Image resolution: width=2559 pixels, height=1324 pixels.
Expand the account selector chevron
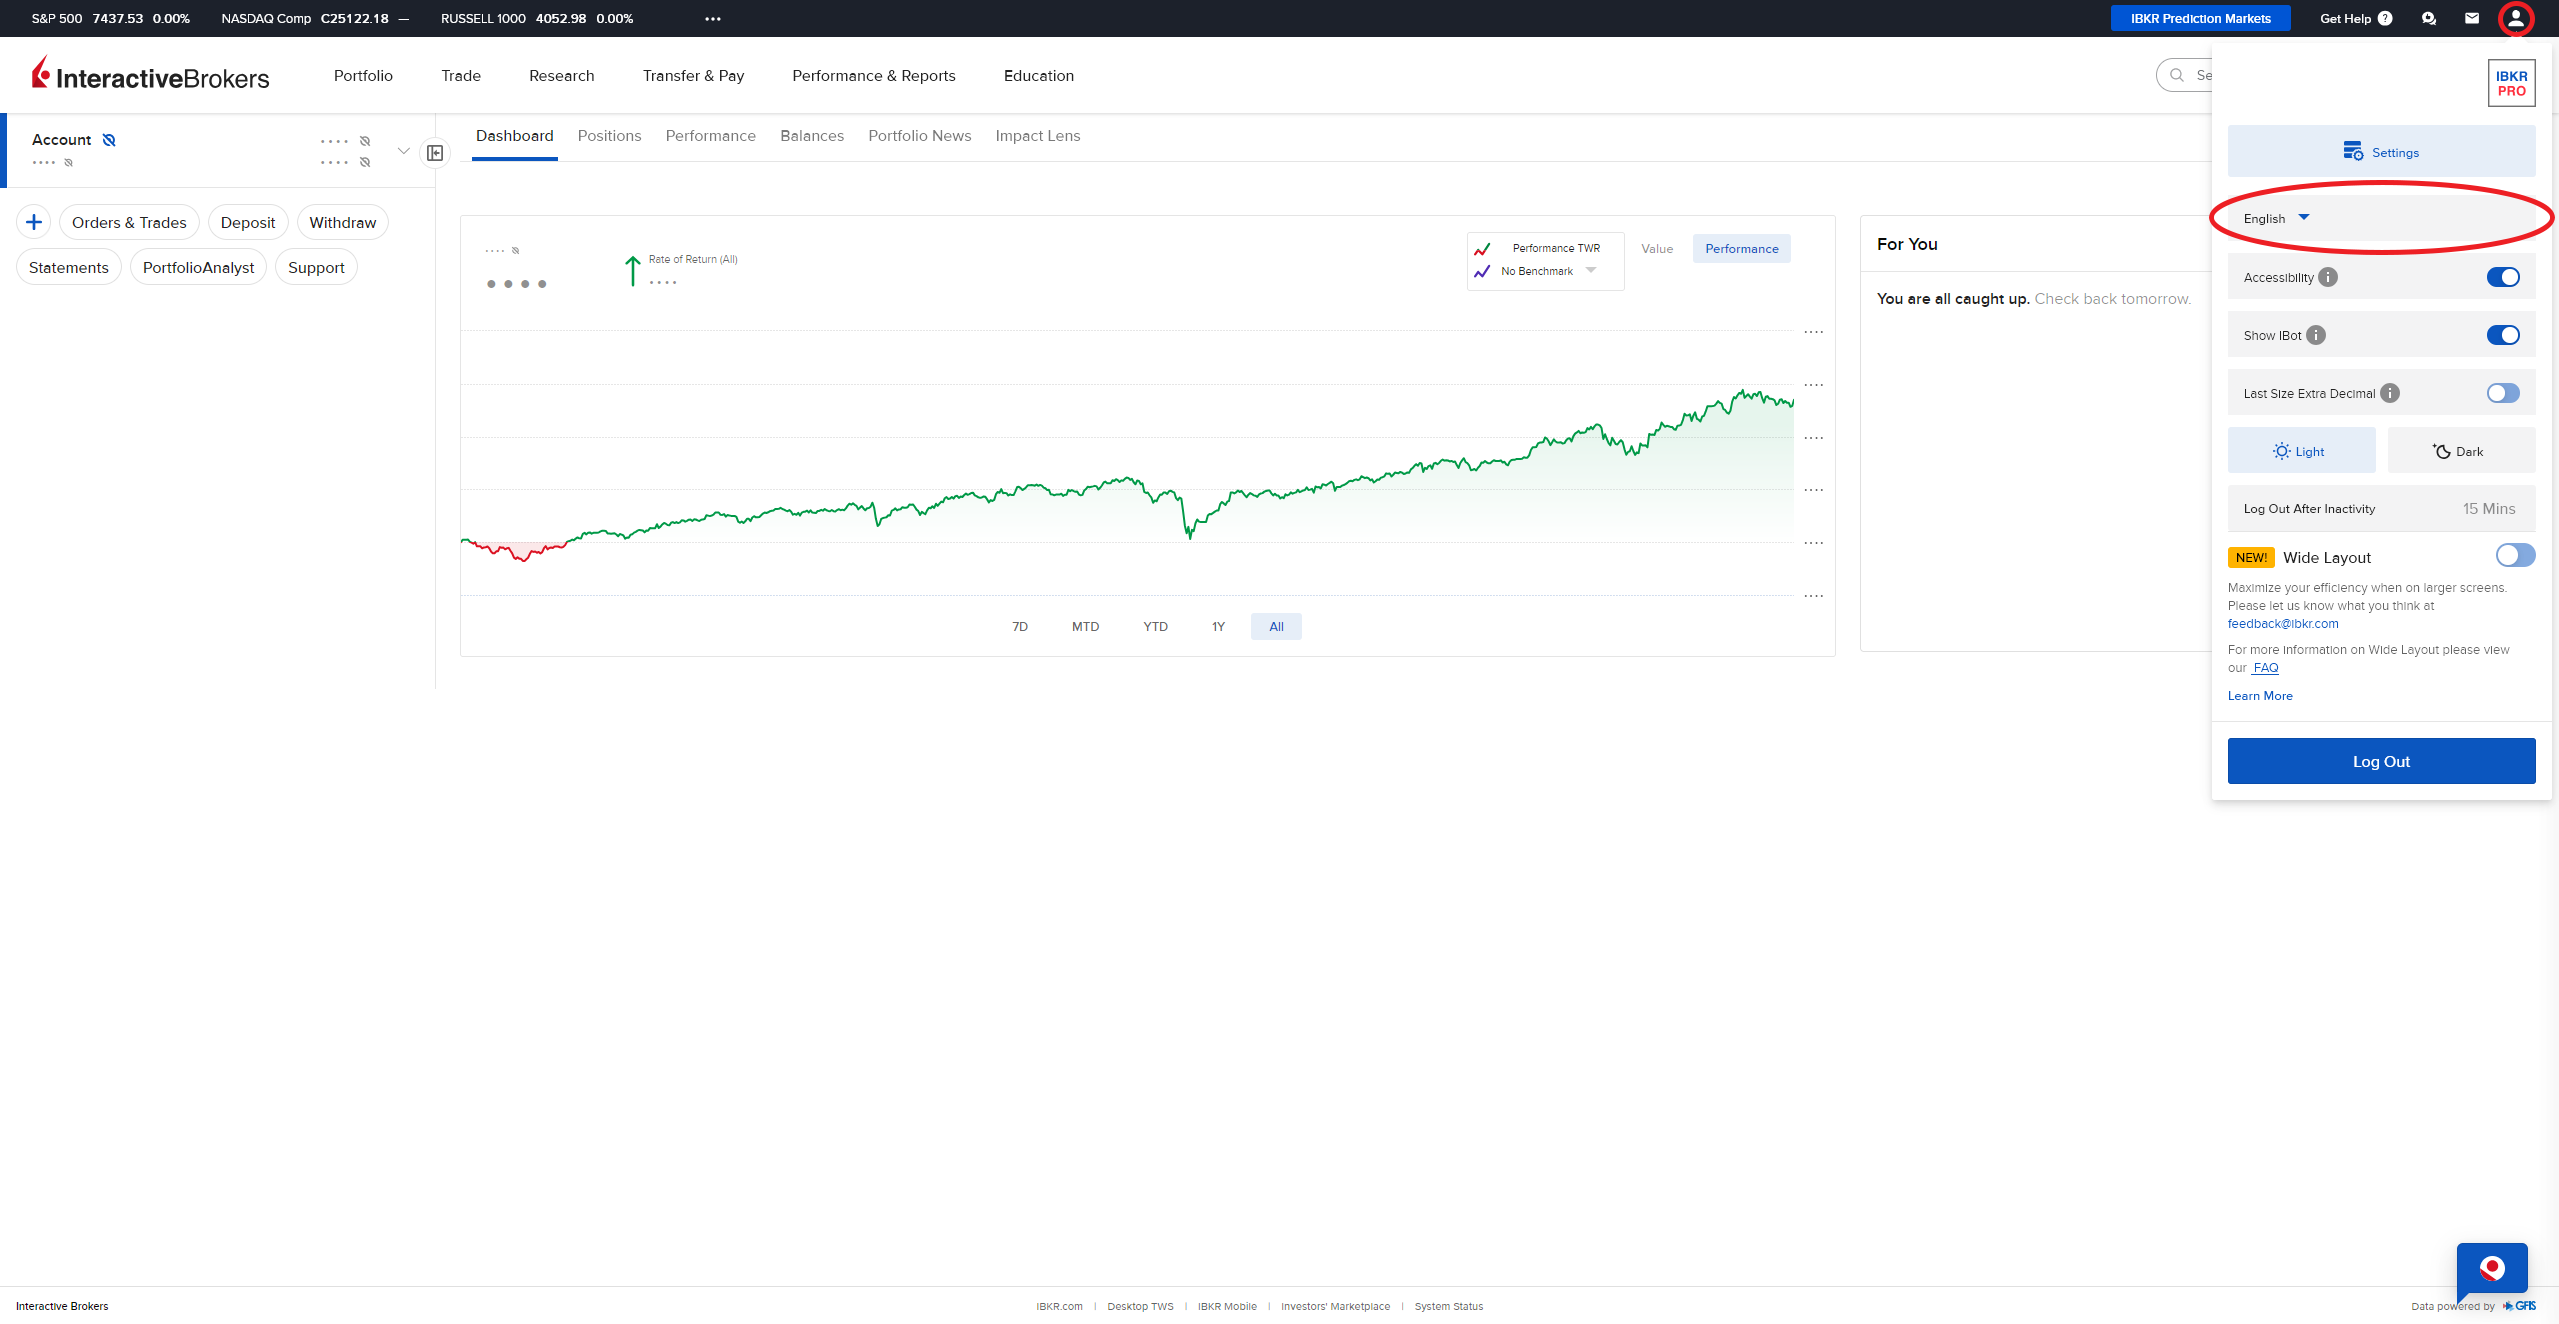coord(404,151)
